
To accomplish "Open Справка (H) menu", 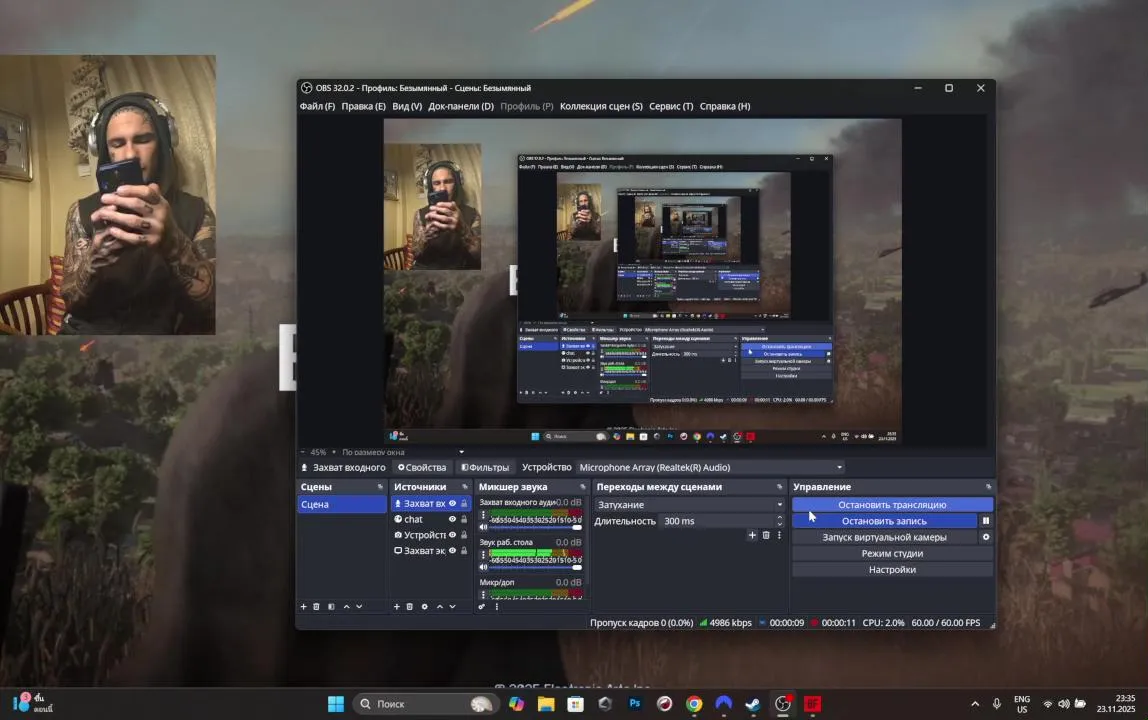I will point(725,106).
